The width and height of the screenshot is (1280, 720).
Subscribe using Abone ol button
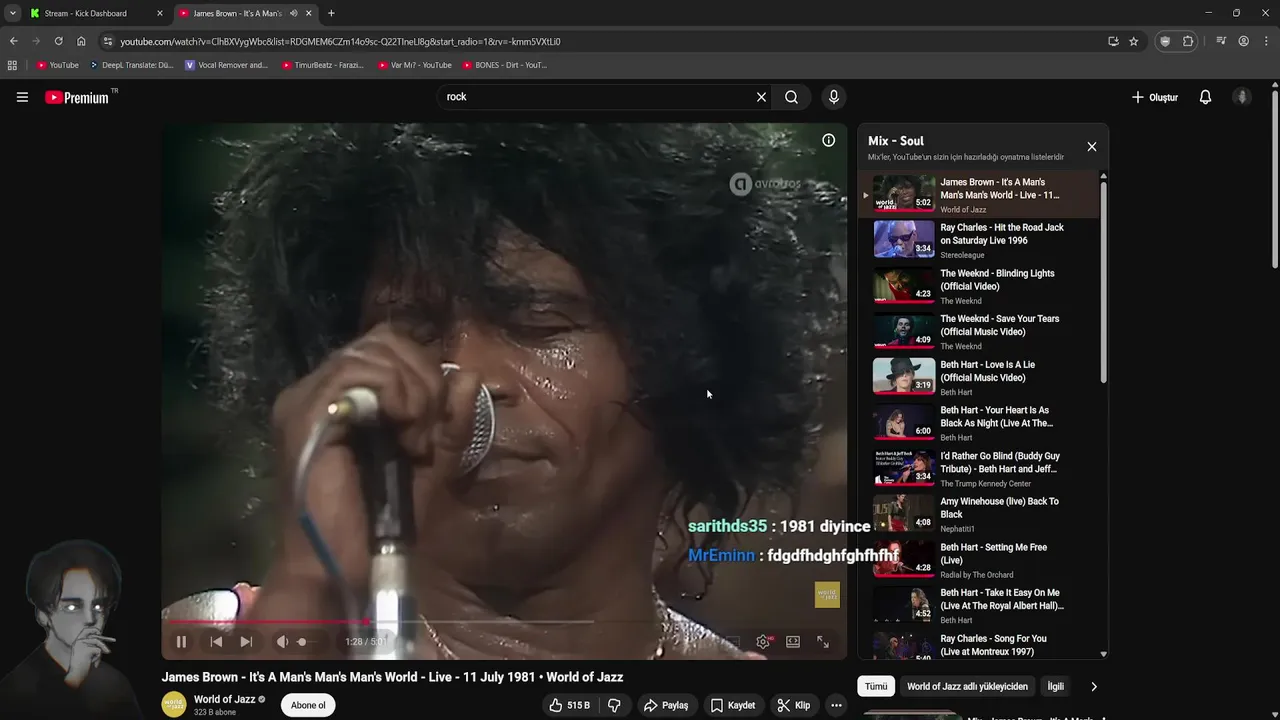point(308,705)
